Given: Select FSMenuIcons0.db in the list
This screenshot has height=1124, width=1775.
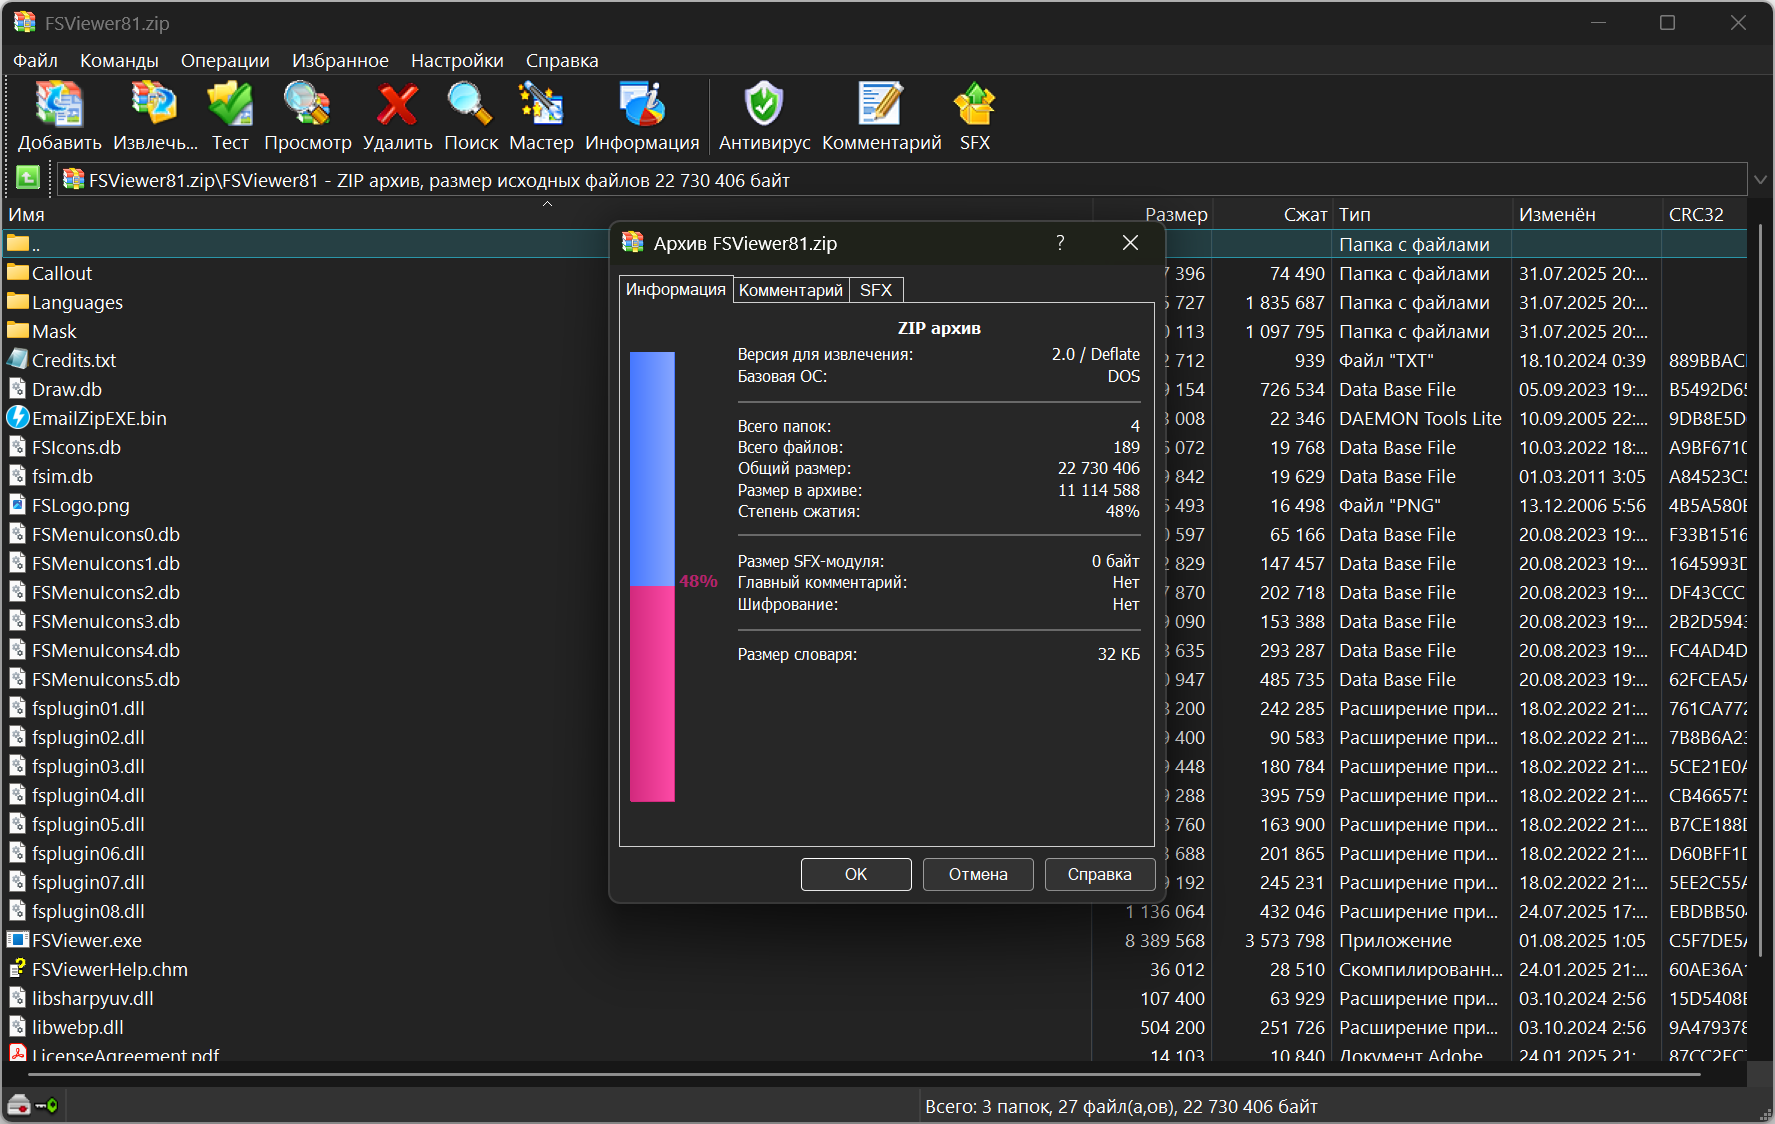Looking at the screenshot, I should (x=106, y=534).
